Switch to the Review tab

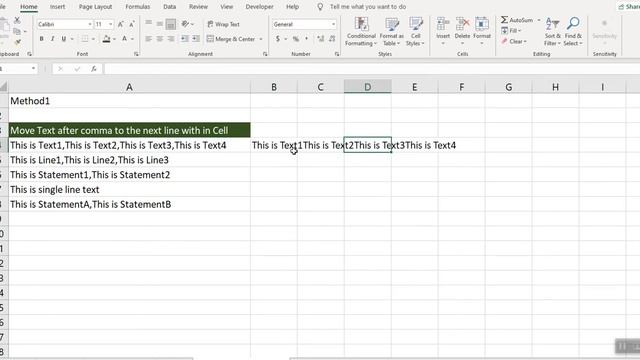pyautogui.click(x=198, y=7)
